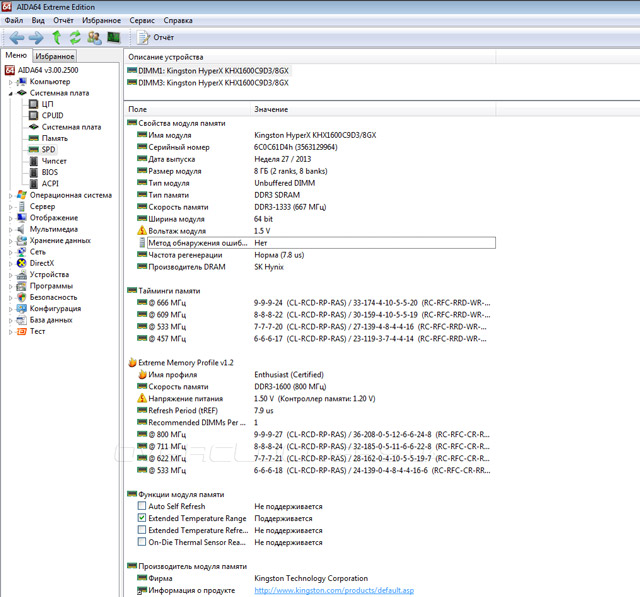
Task: Select the Вольтаж модуля warning row
Action: 316,231
